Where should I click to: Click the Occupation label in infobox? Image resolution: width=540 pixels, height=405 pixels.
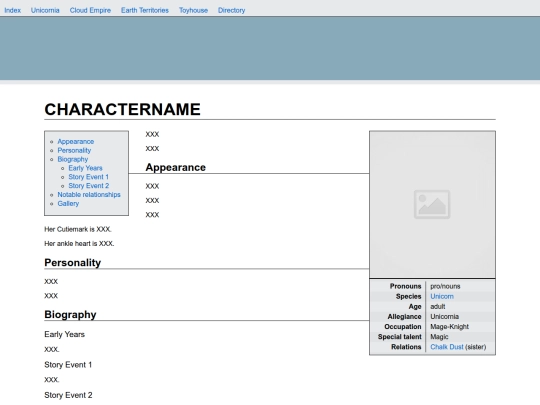(x=403, y=326)
